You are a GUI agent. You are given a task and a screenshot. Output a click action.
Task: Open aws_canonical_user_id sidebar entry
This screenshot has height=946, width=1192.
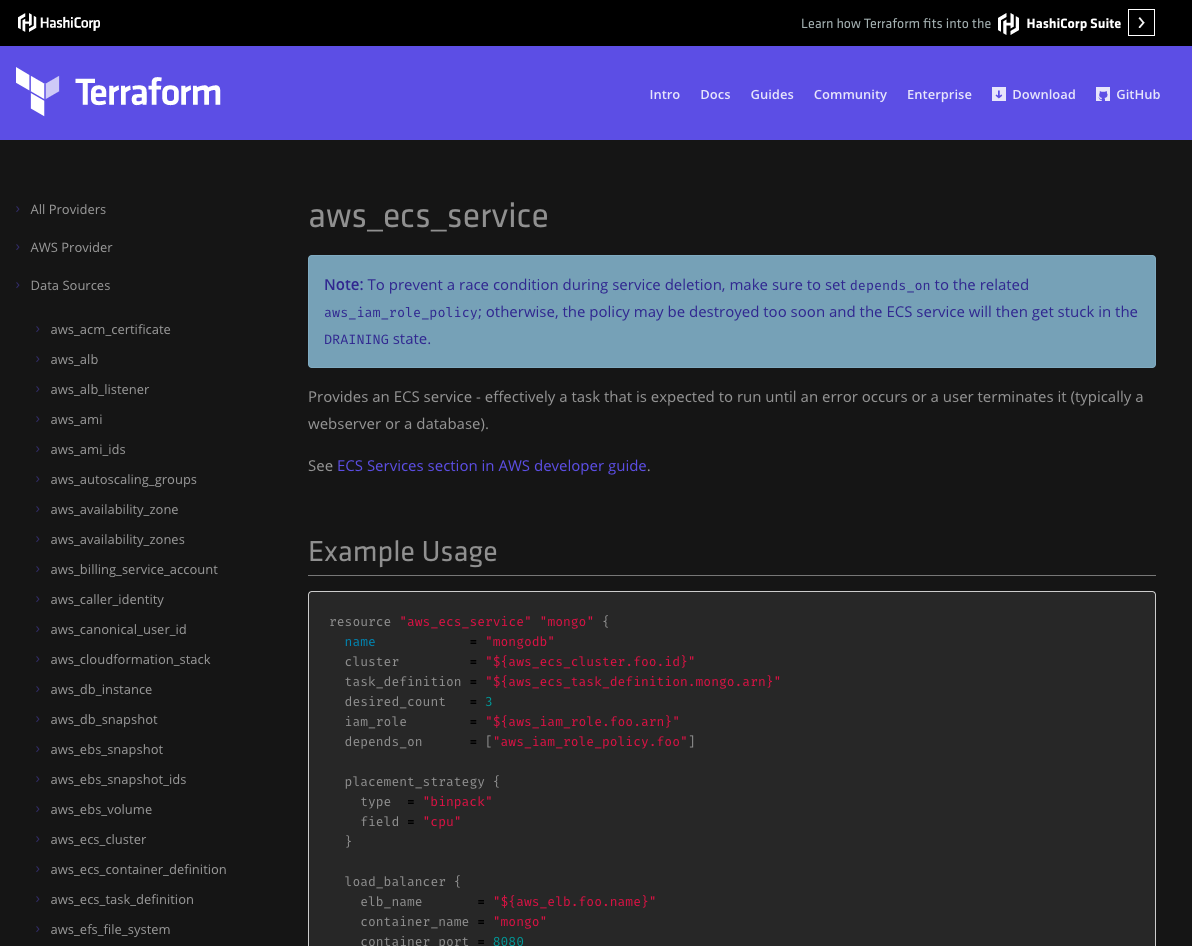click(x=118, y=630)
